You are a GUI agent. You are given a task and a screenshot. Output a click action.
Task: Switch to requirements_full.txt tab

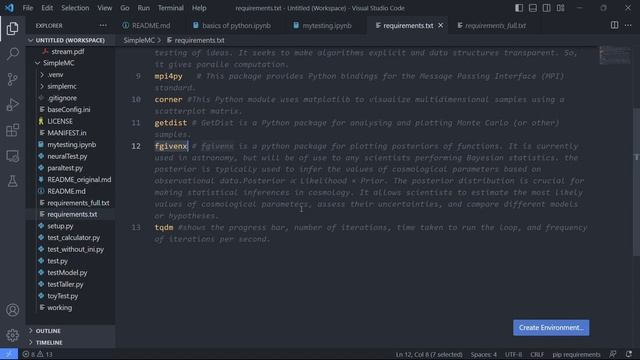(x=495, y=25)
